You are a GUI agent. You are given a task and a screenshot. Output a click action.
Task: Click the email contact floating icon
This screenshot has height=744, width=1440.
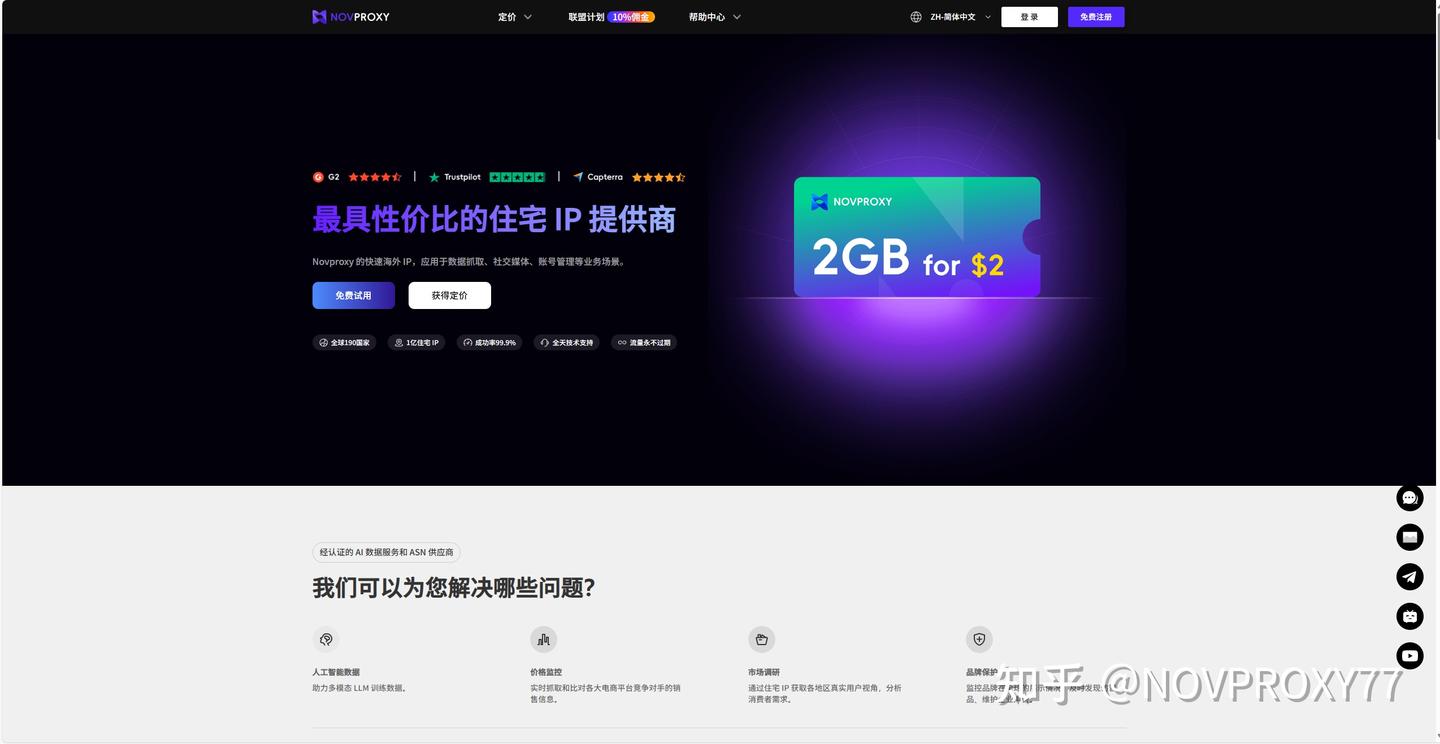1409,537
